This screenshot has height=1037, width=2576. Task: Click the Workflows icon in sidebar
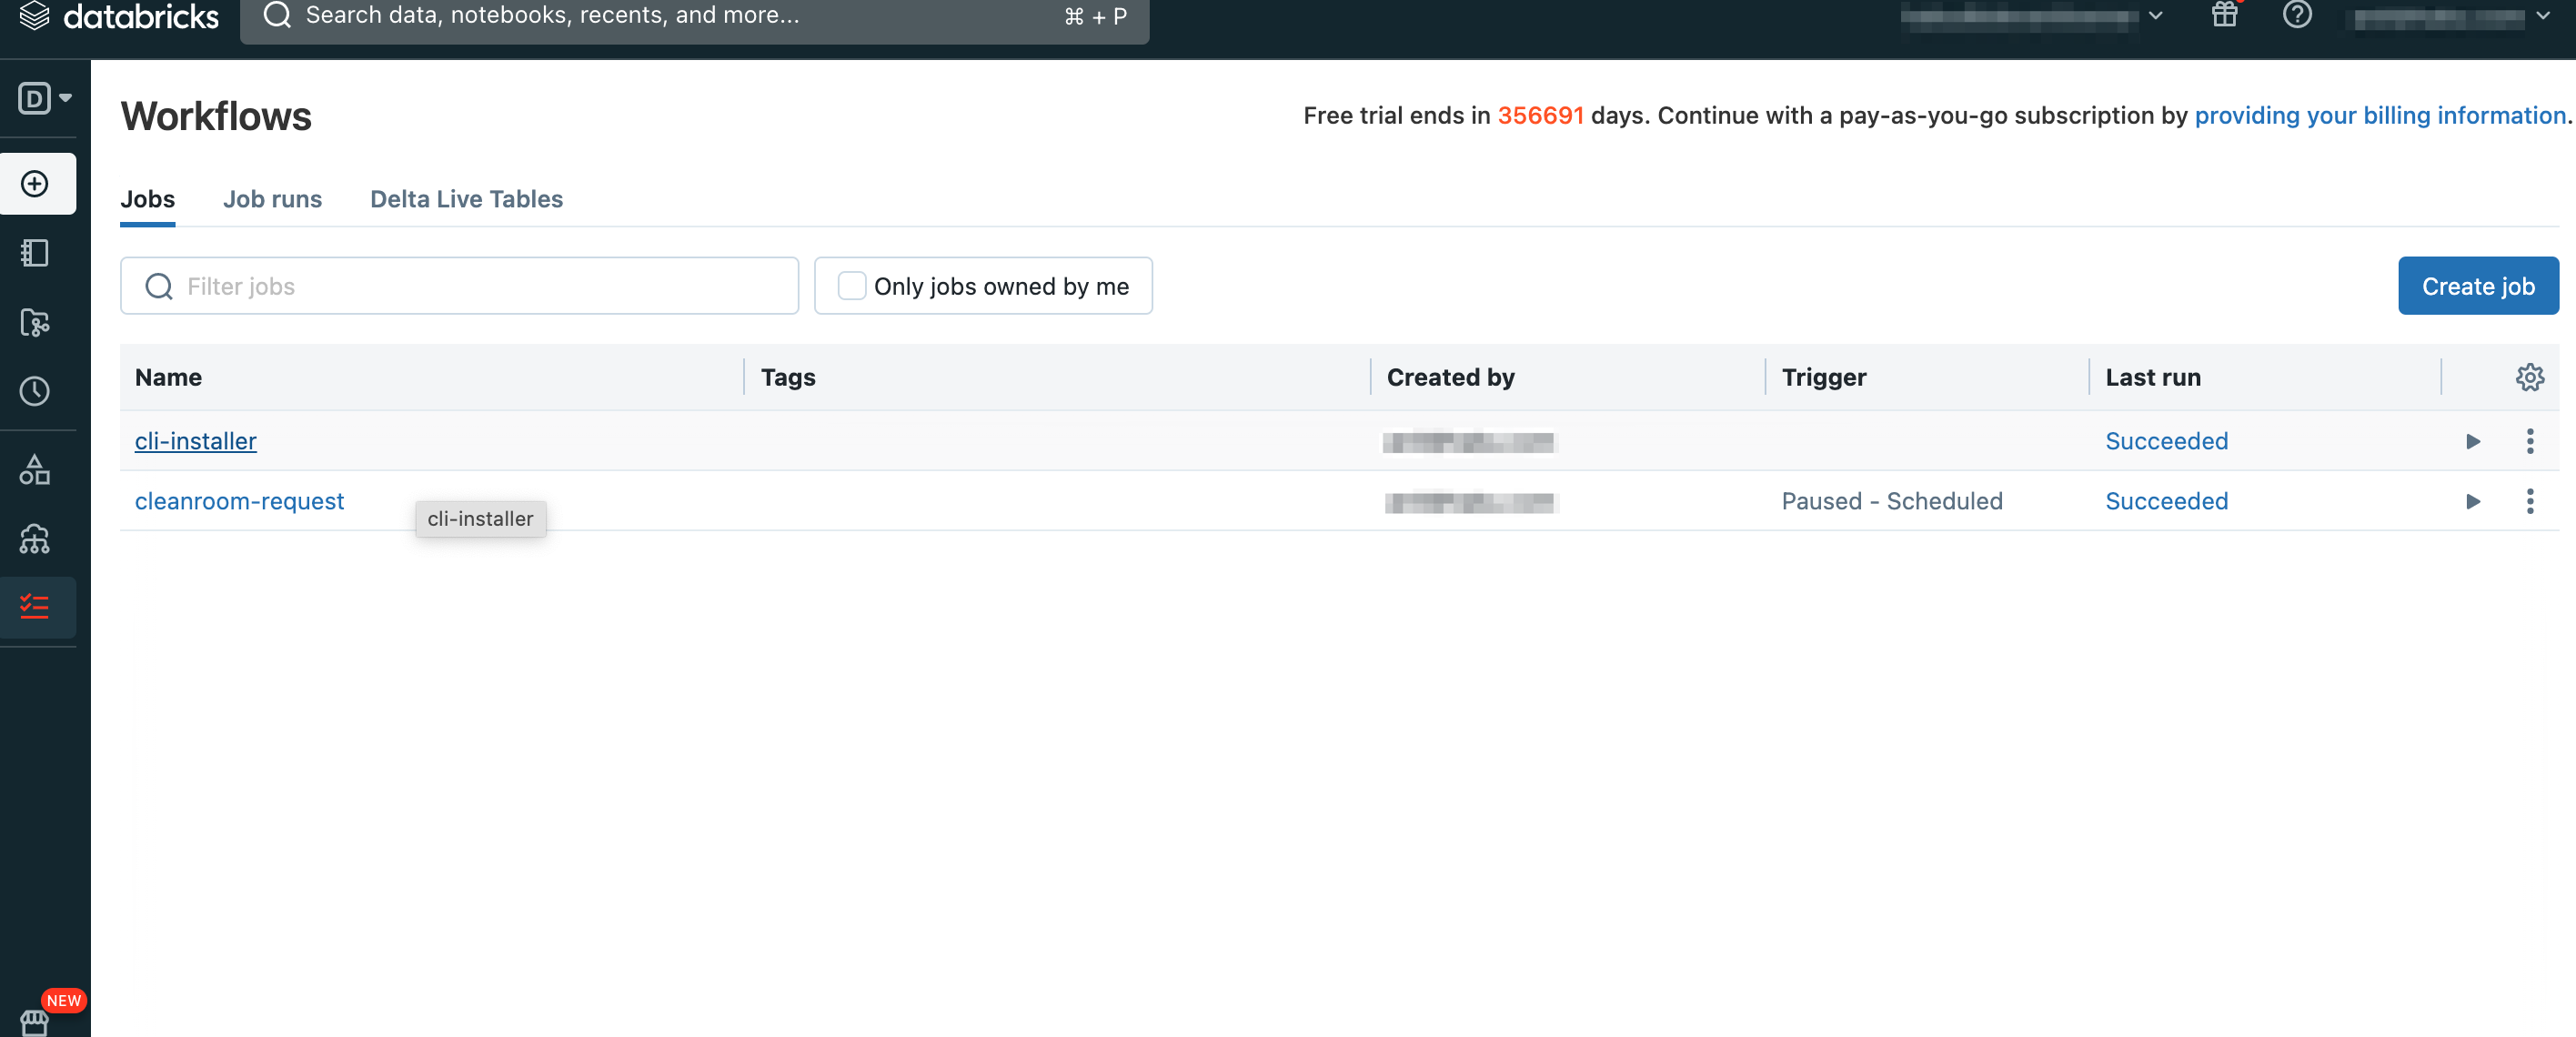pos(35,607)
